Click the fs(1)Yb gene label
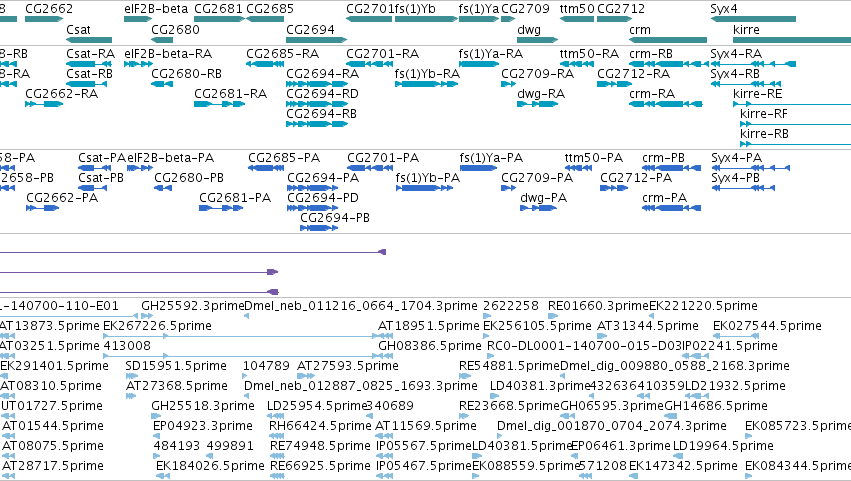Viewport: 851px width, 481px height. (x=415, y=9)
